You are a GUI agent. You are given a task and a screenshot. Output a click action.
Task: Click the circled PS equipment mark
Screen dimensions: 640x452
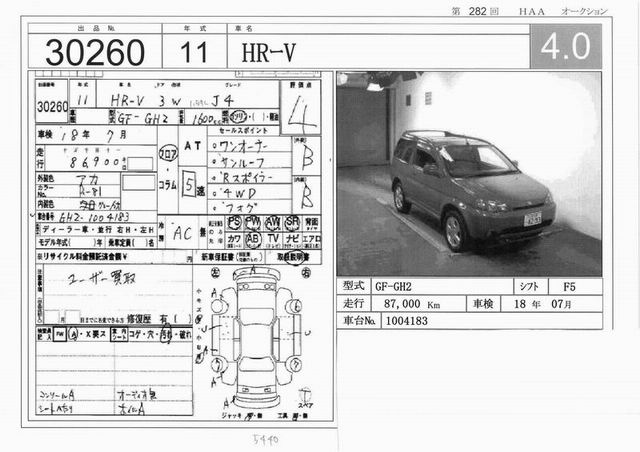click(234, 222)
